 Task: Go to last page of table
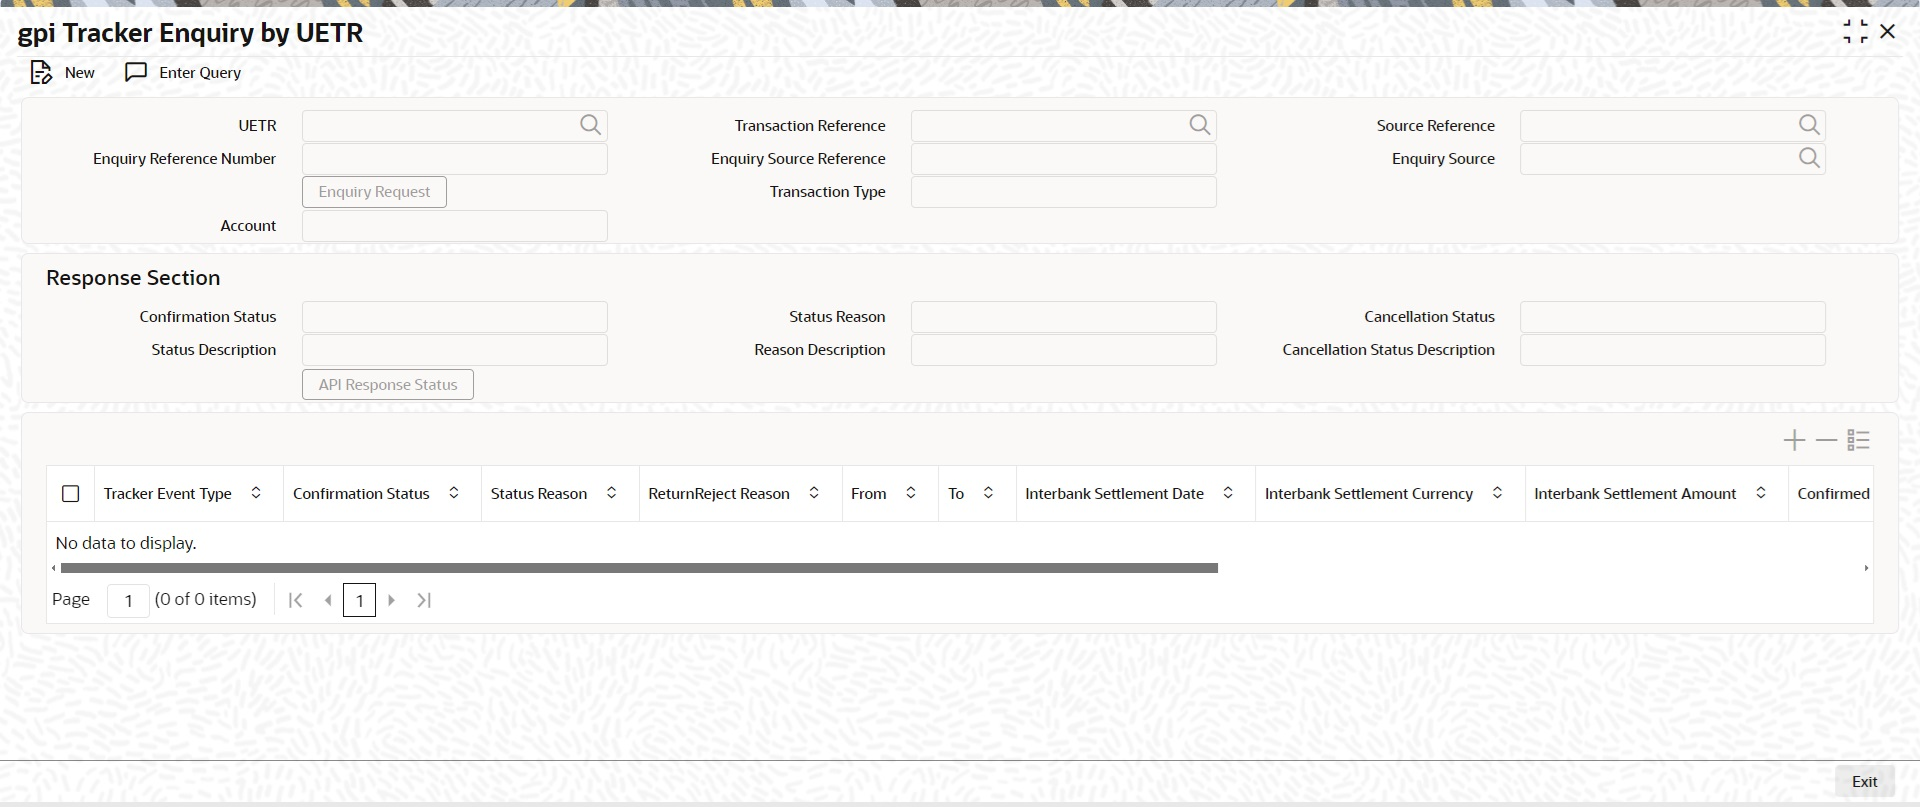click(424, 600)
